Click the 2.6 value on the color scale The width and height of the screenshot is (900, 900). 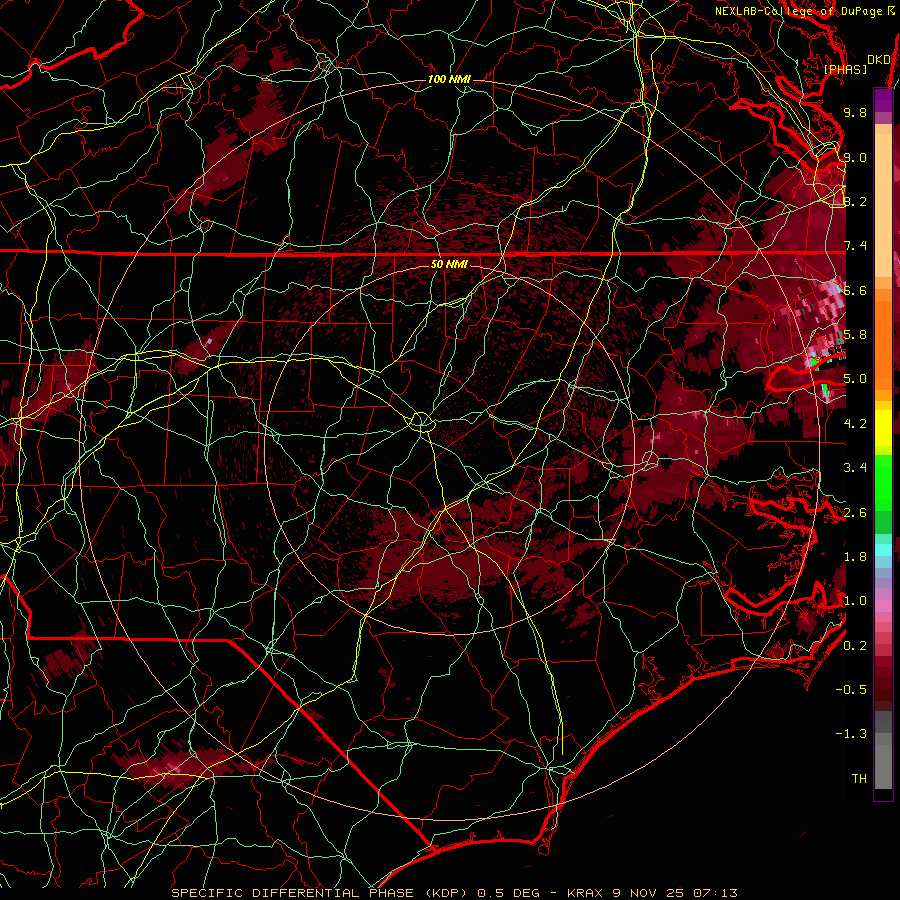point(855,513)
